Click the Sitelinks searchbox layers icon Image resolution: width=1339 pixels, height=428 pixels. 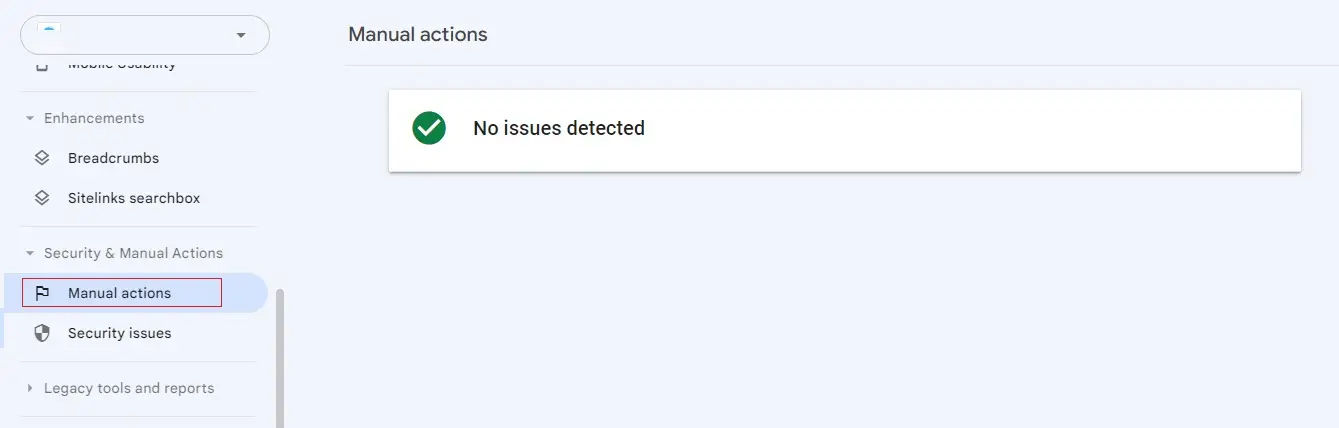click(x=42, y=198)
